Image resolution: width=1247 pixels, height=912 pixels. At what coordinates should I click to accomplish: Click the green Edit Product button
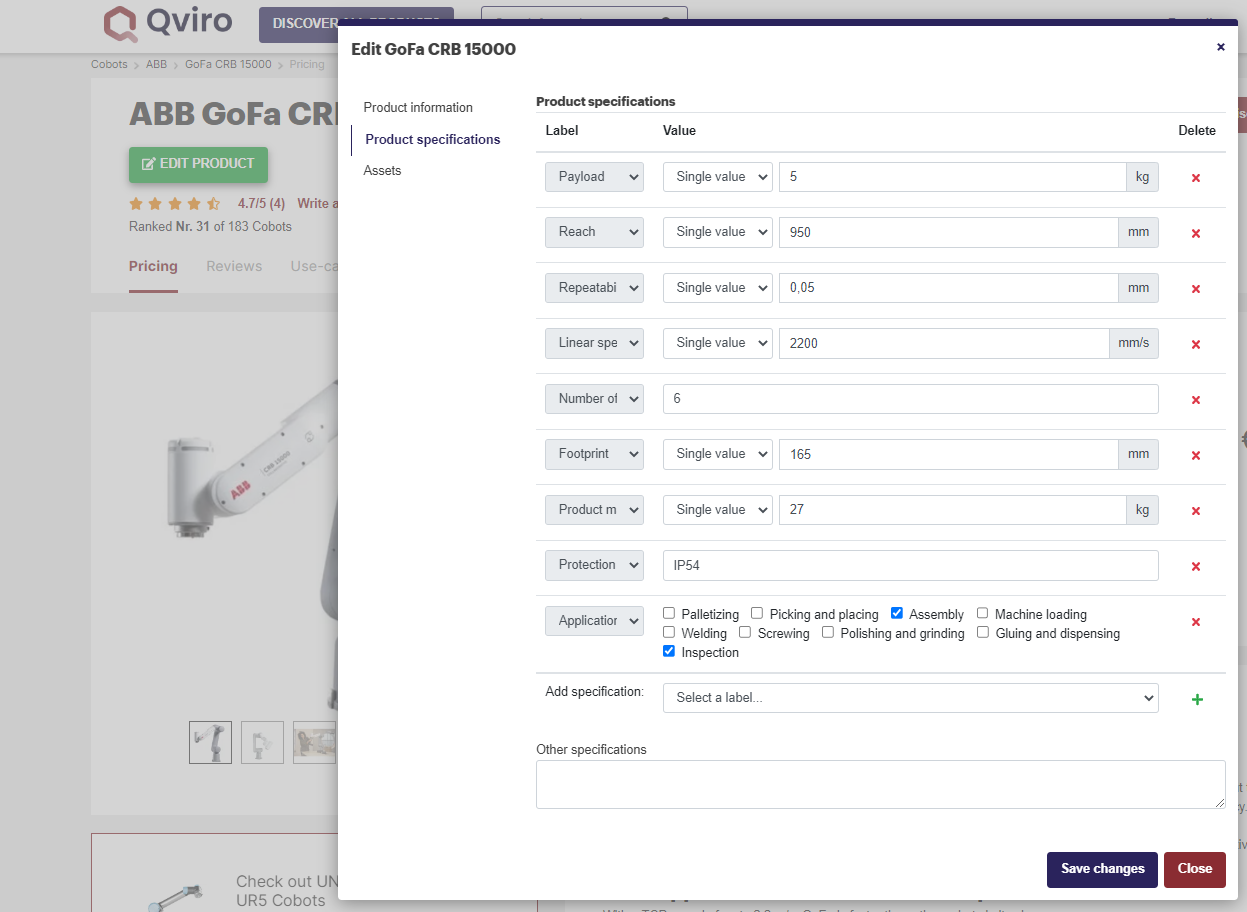(x=198, y=164)
